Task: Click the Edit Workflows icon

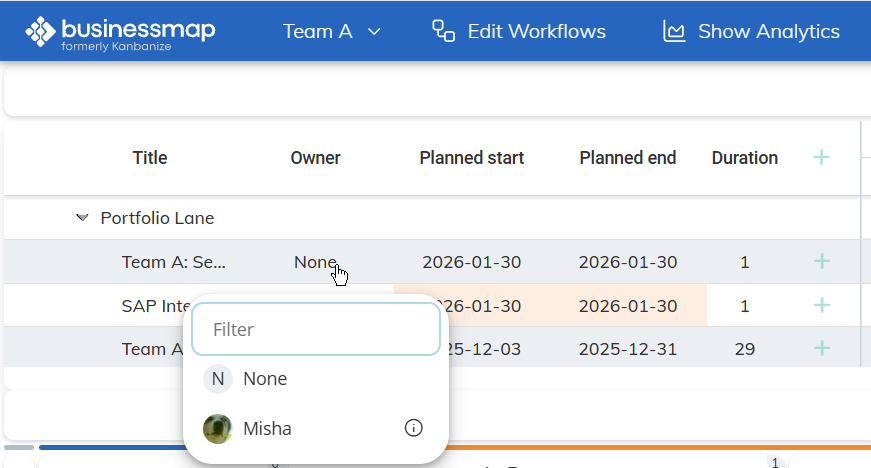Action: 443,31
